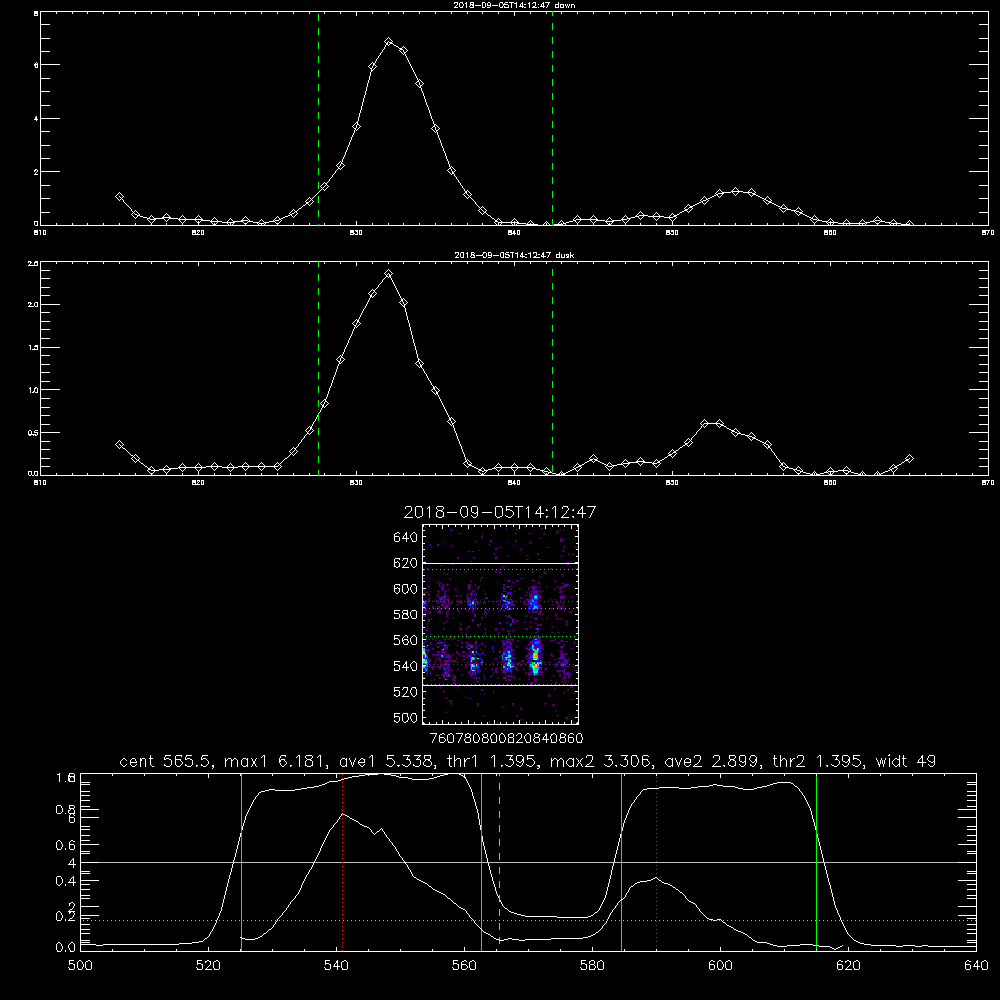
Task: Click the last data point of the dusk curve
Action: (x=909, y=459)
